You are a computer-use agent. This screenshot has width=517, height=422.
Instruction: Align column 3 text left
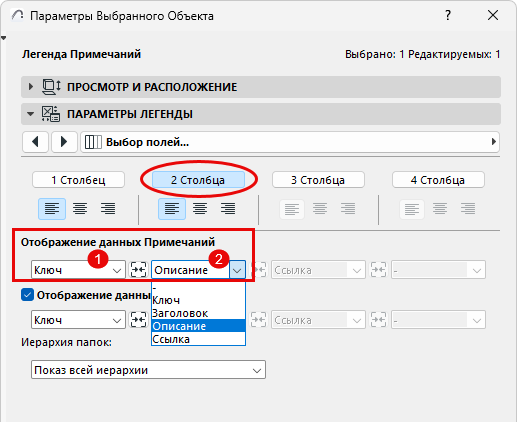[x=292, y=209]
